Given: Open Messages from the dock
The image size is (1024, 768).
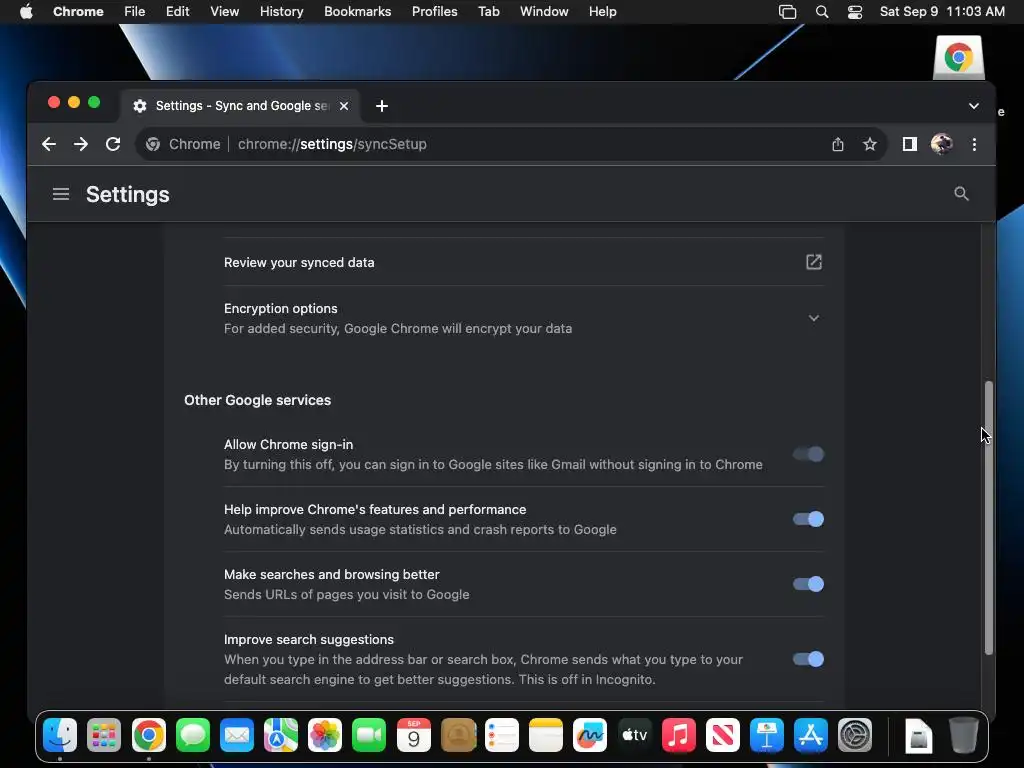Looking at the screenshot, I should coord(193,735).
